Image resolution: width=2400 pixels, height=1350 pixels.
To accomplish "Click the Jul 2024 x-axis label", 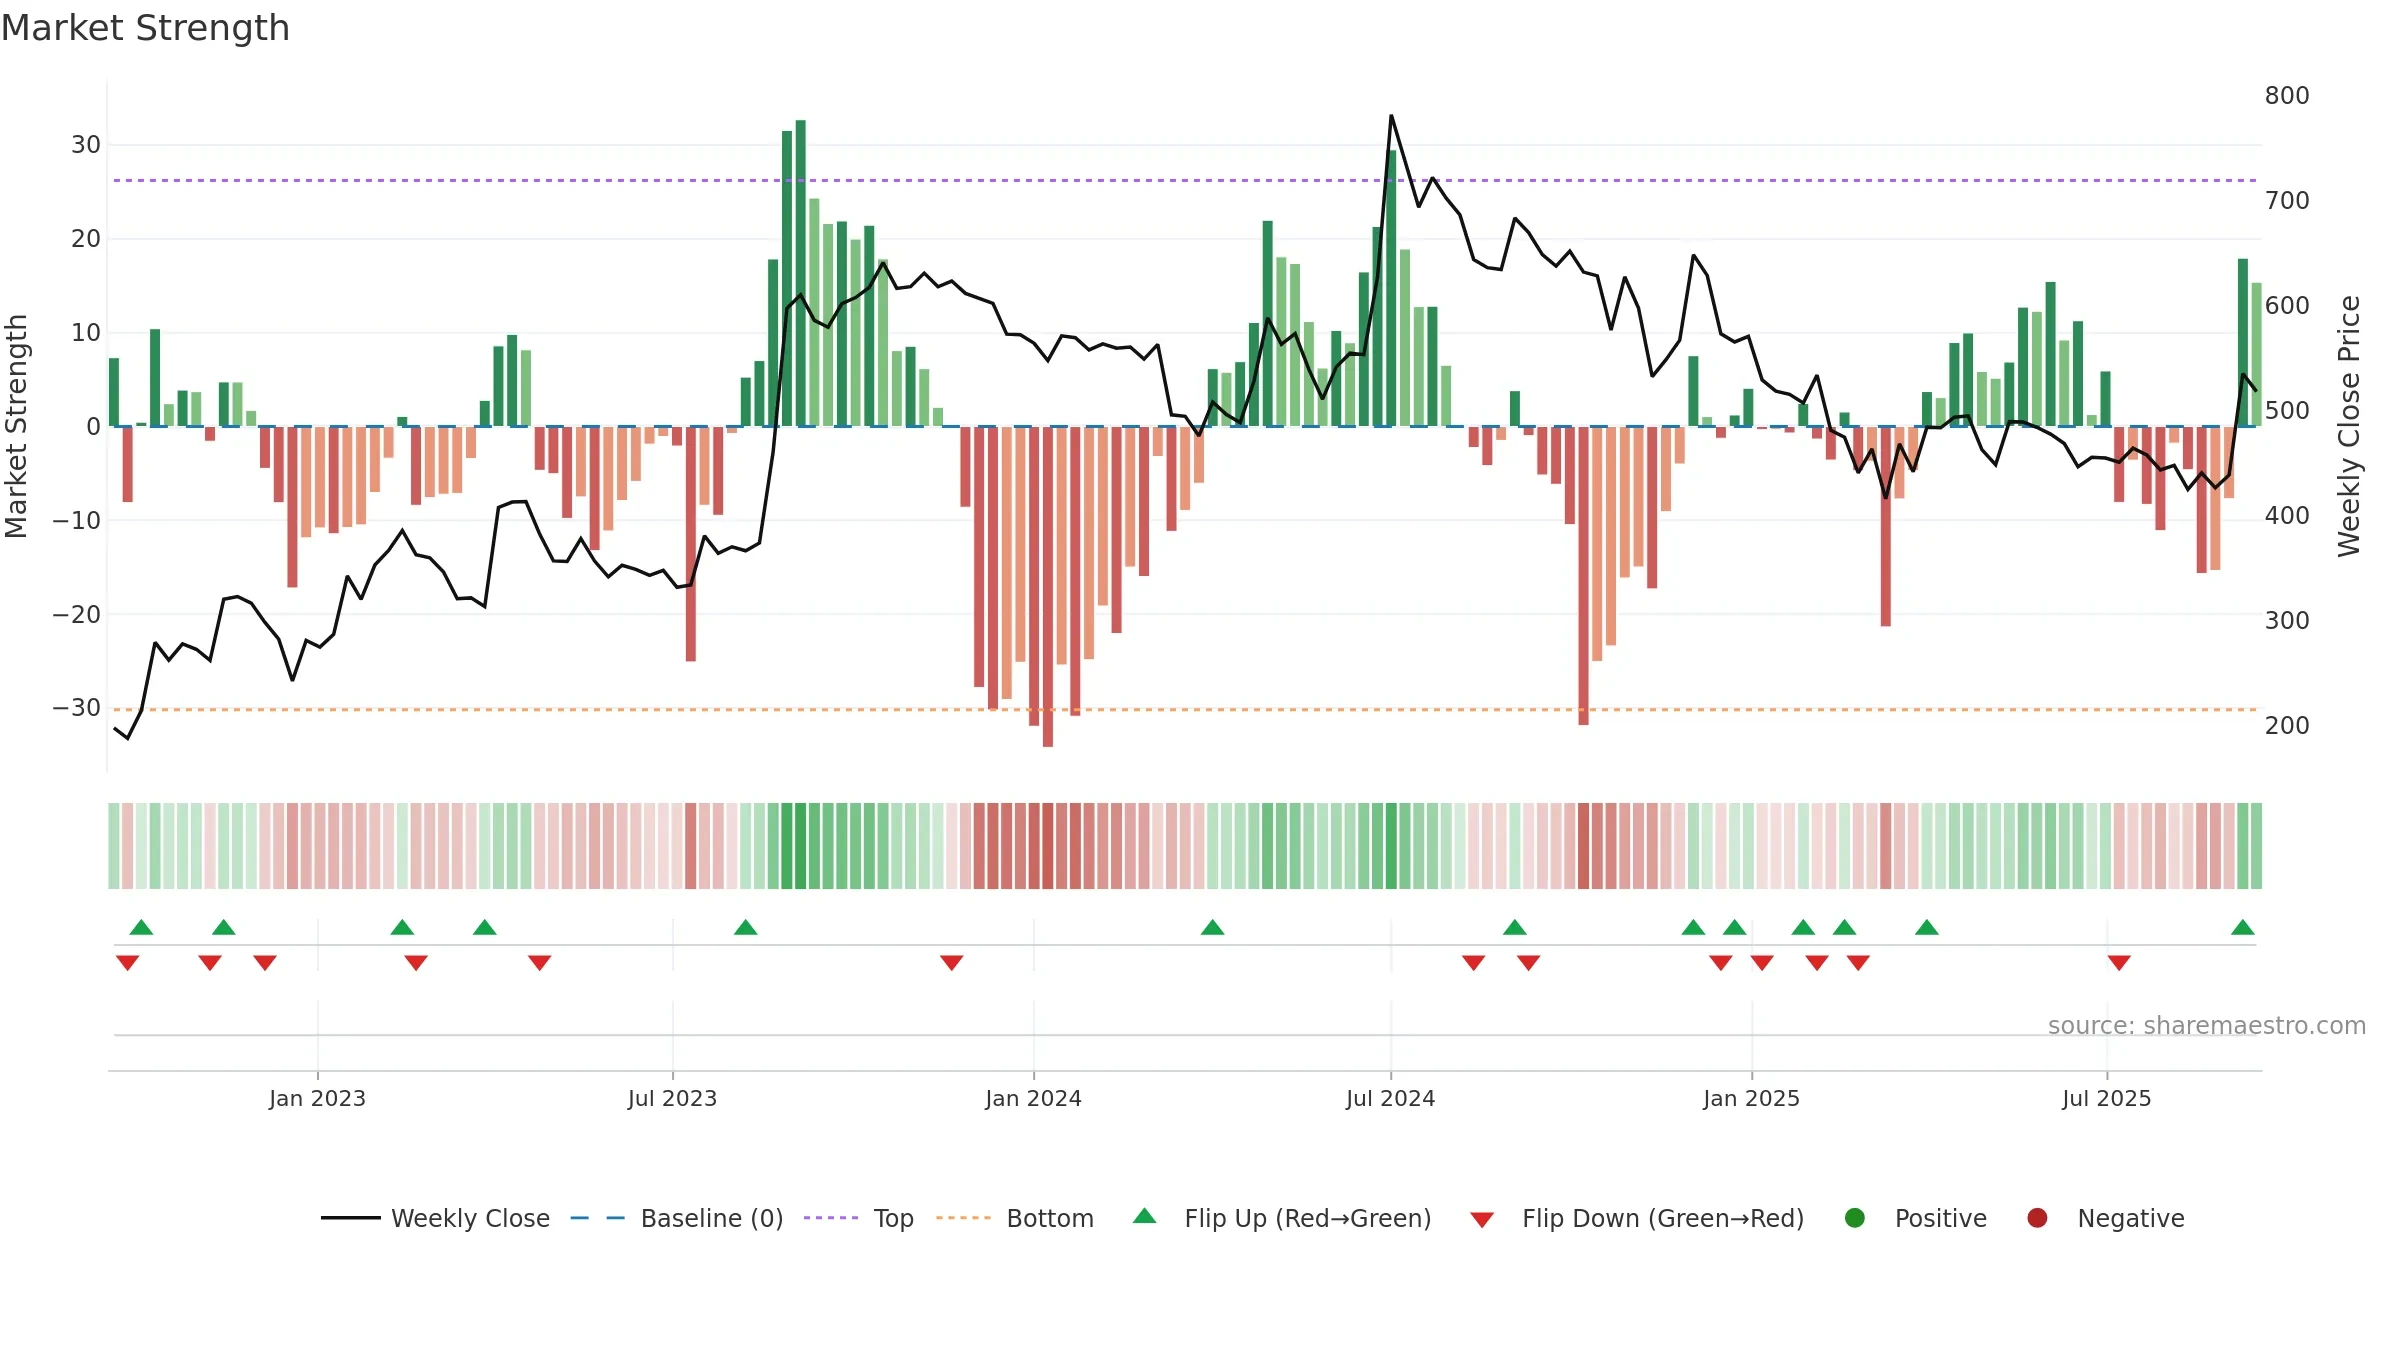I will 1390,1098.
